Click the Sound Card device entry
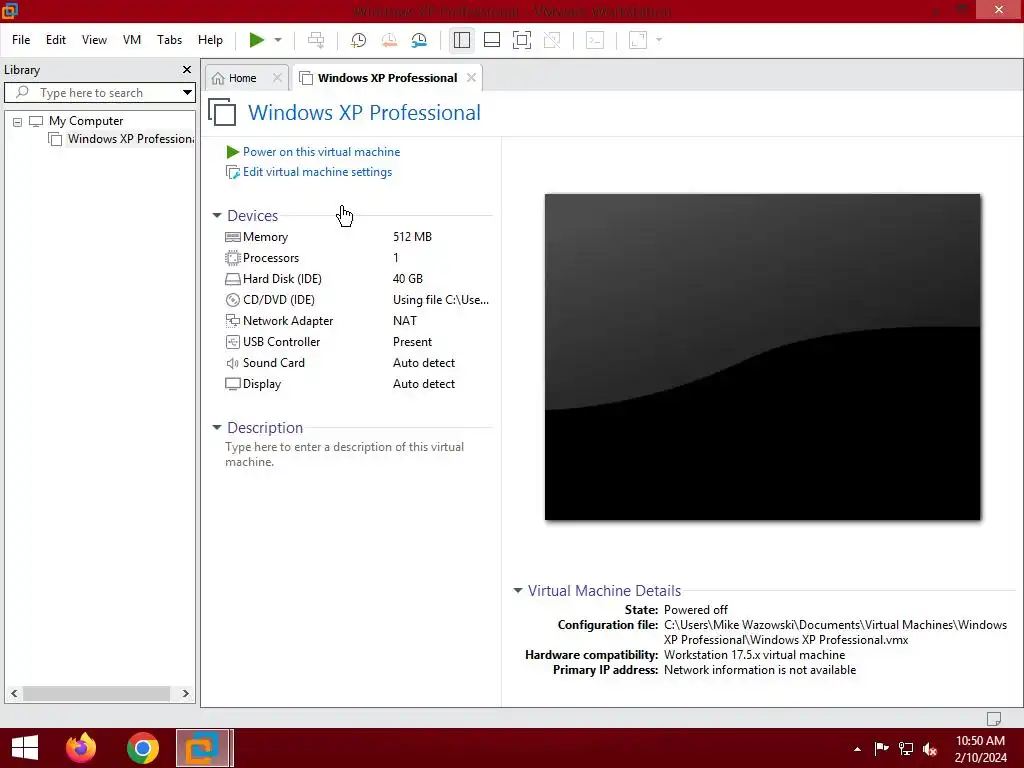 pos(265,362)
